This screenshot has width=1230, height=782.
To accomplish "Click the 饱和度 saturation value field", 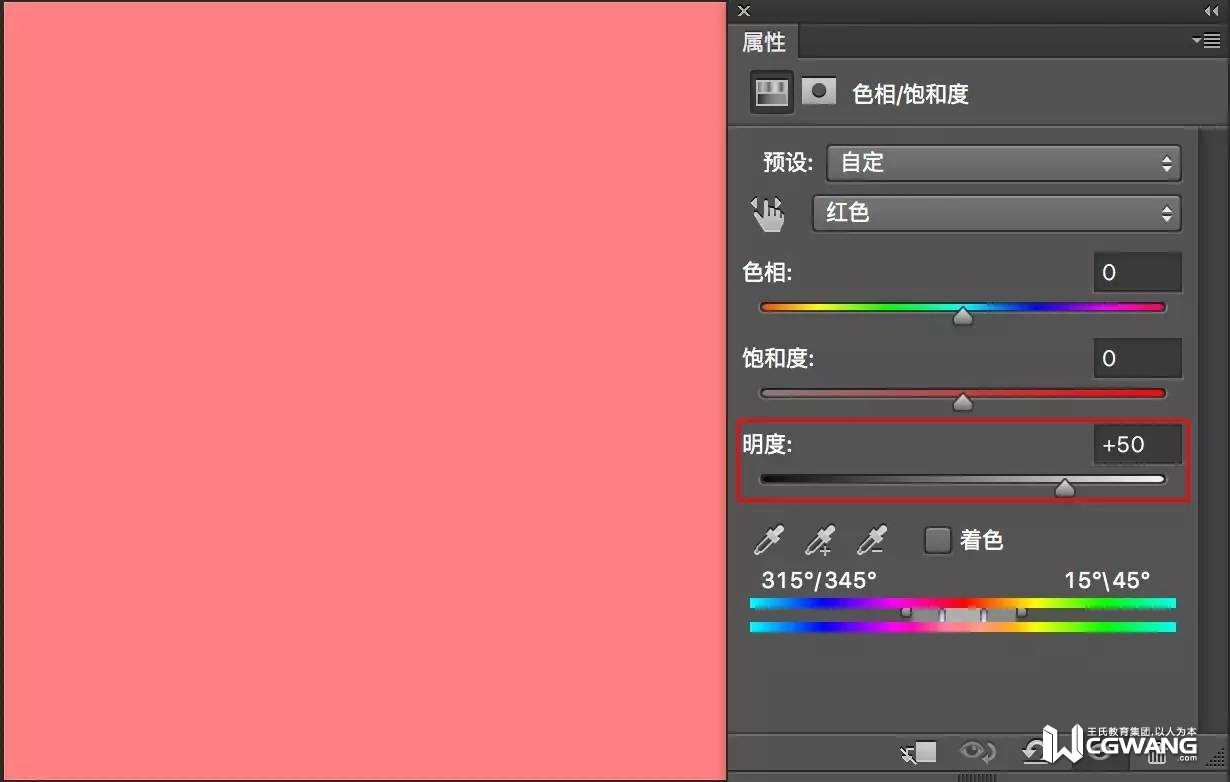I will 1137,358.
